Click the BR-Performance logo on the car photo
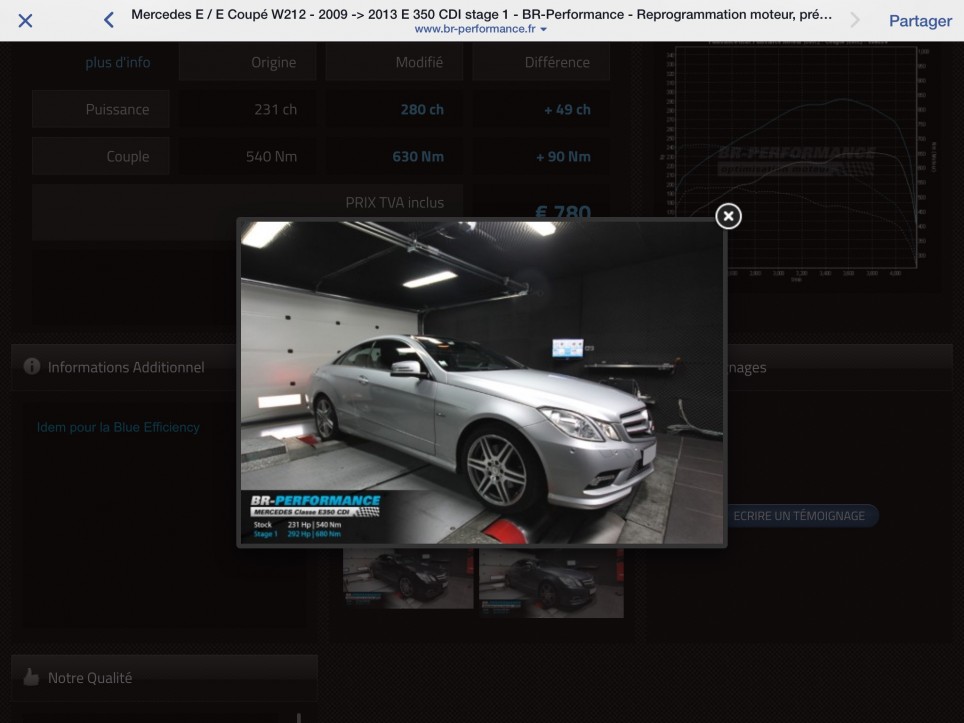This screenshot has height=723, width=964. coord(315,501)
